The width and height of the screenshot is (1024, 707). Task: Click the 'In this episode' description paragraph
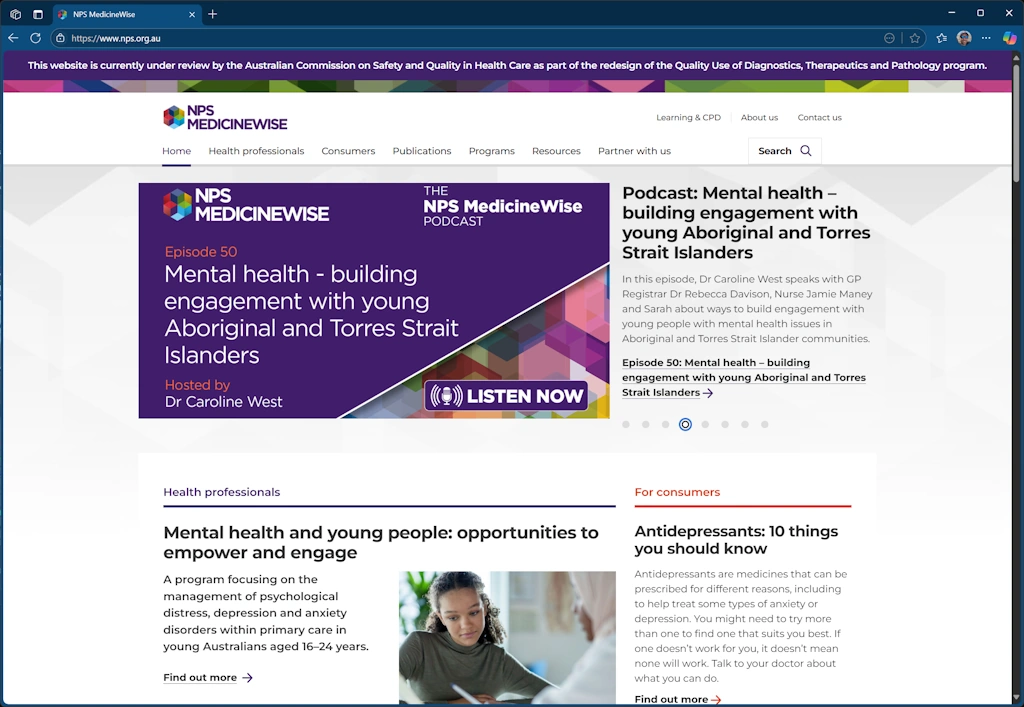point(747,309)
